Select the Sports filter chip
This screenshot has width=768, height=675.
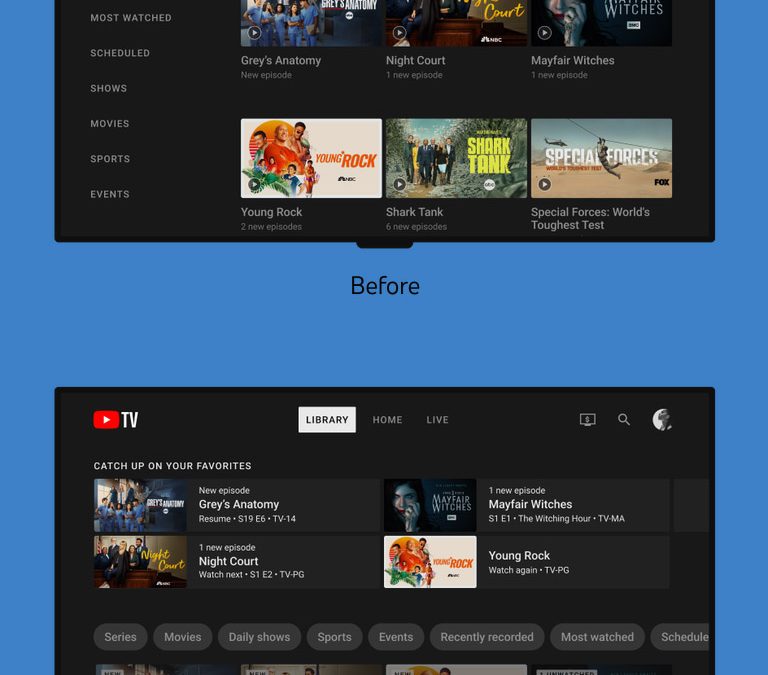pyautogui.click(x=335, y=637)
